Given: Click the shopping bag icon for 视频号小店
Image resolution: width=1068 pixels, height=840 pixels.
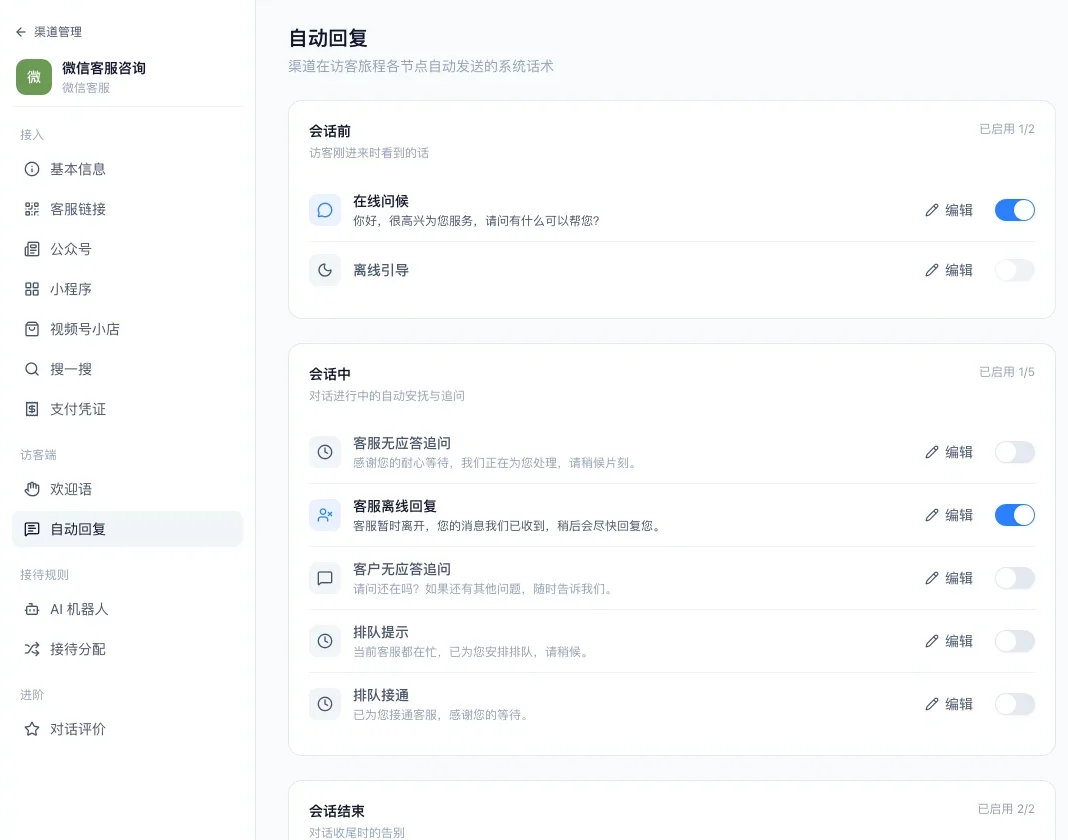Looking at the screenshot, I should point(32,329).
